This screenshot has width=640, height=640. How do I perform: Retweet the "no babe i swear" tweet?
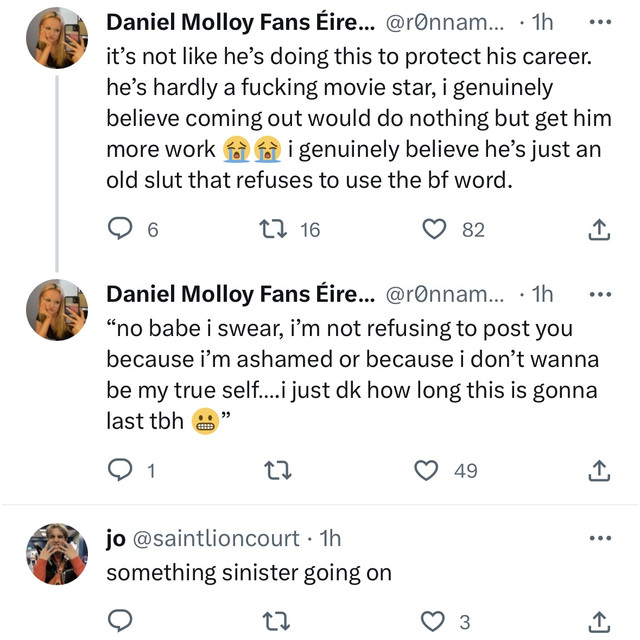[x=278, y=470]
